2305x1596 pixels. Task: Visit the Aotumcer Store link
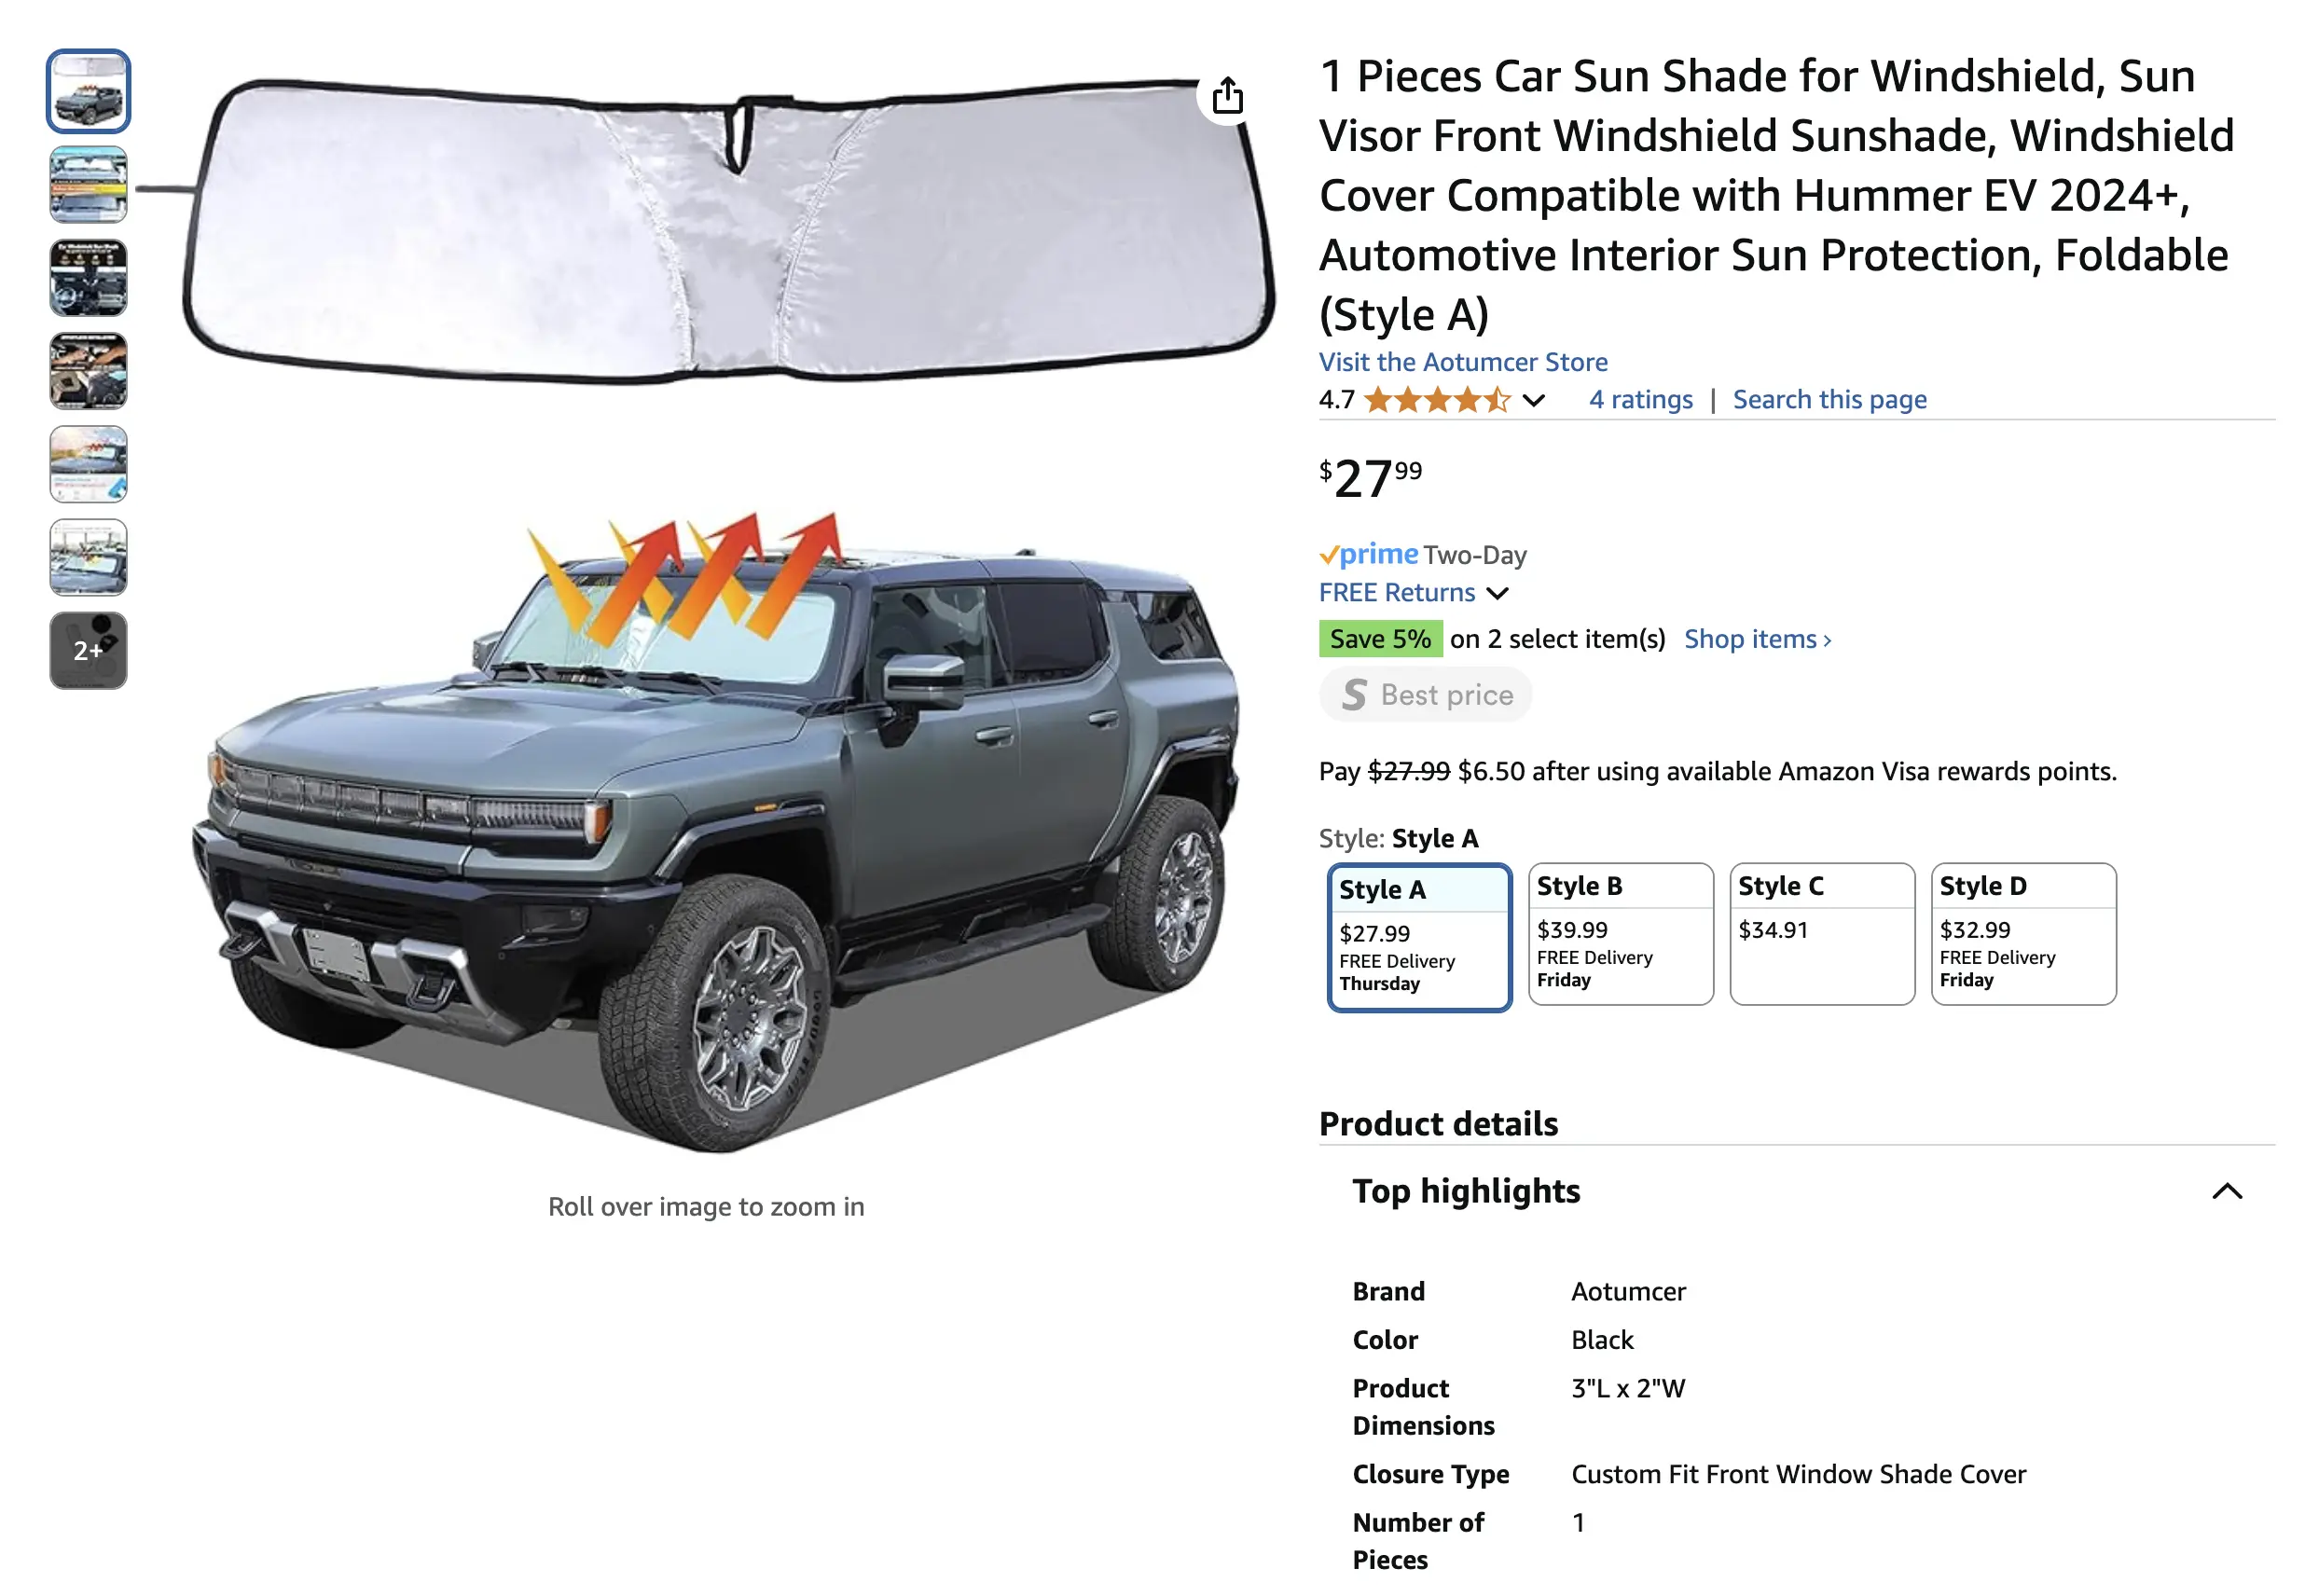(1462, 362)
